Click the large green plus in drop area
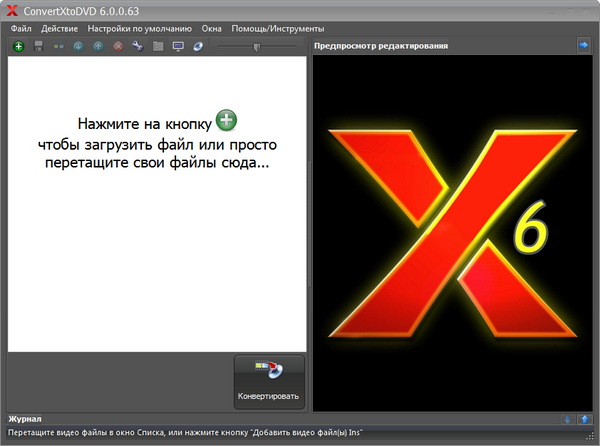This screenshot has width=600, height=446. [x=227, y=122]
